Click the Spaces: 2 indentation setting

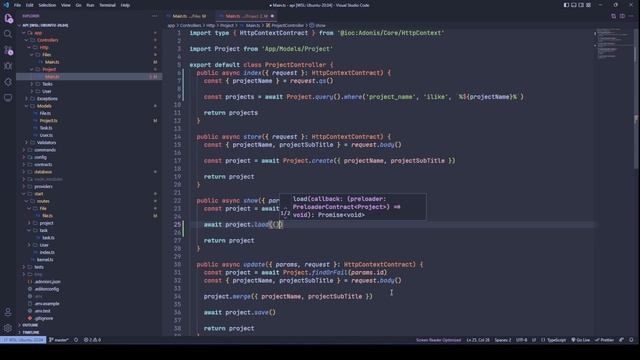[x=503, y=340]
